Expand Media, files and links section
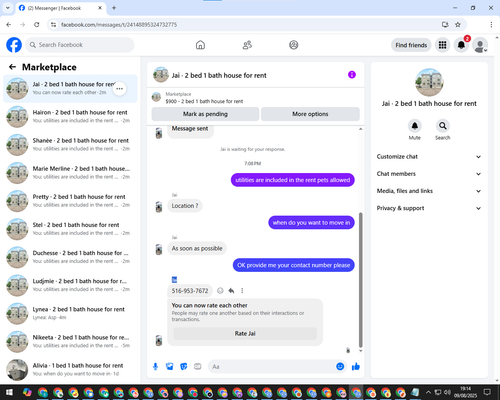500x400 pixels. (x=429, y=191)
